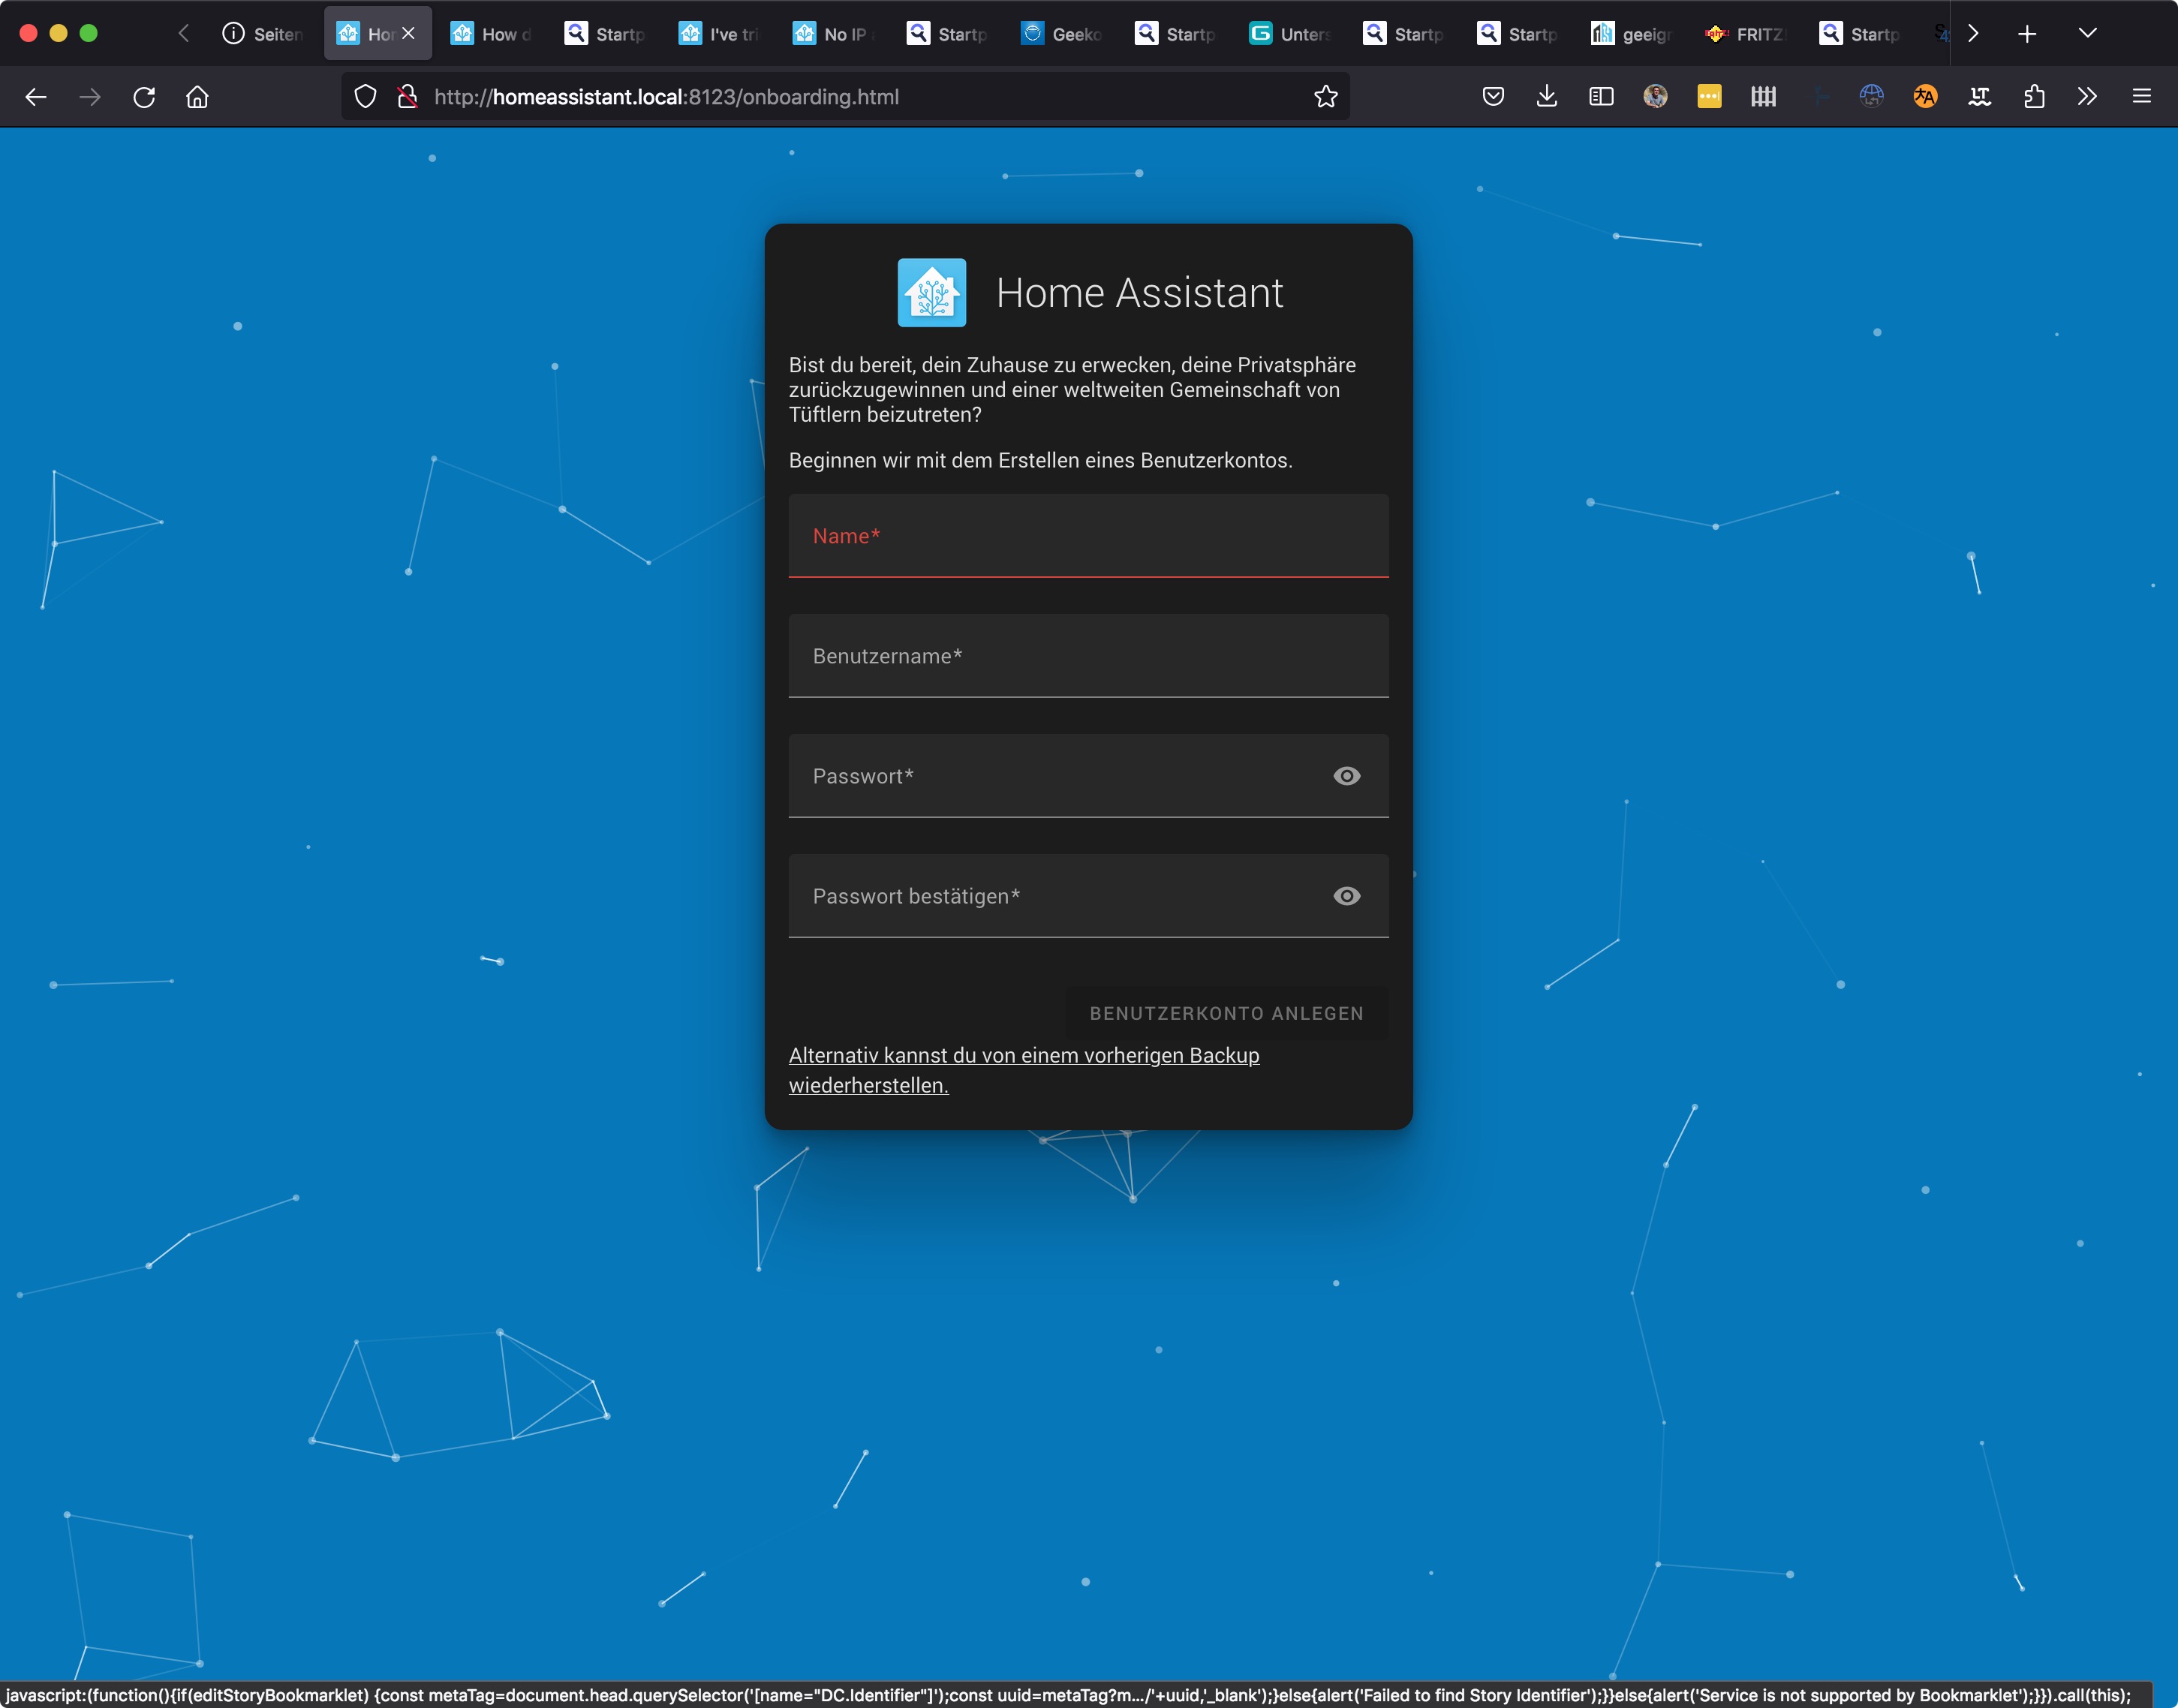Screen dimensions: 2178x1708
Task: Open the extensions puzzle icon
Action: pyautogui.click(x=2033, y=97)
